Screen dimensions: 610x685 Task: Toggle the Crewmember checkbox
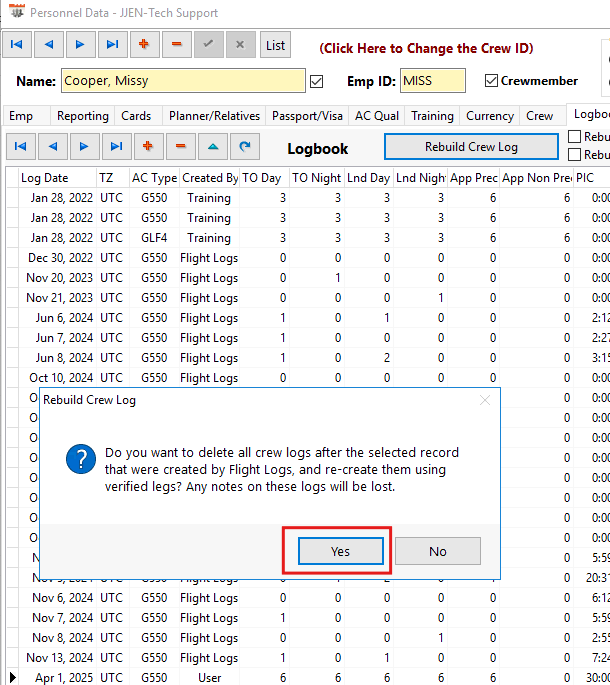click(x=491, y=81)
